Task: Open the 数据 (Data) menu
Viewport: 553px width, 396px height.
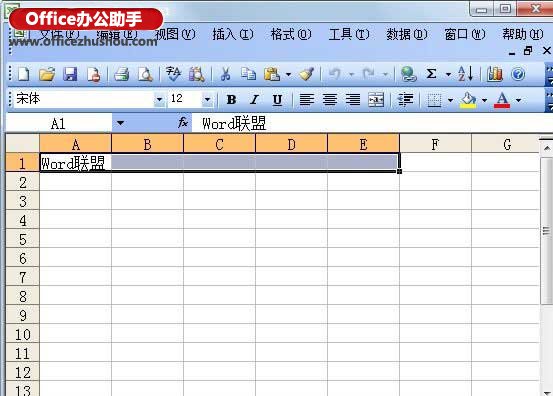Action: click(x=407, y=34)
